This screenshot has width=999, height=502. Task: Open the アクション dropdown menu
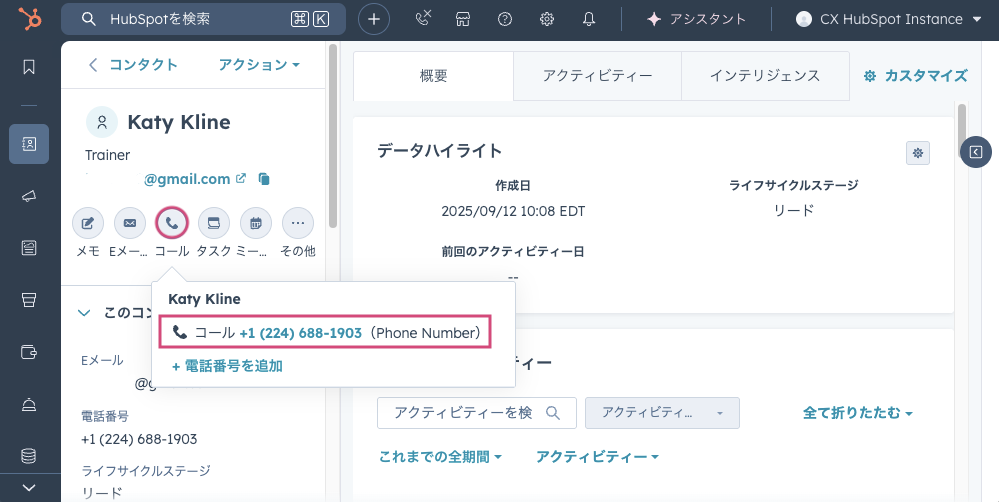tap(259, 65)
